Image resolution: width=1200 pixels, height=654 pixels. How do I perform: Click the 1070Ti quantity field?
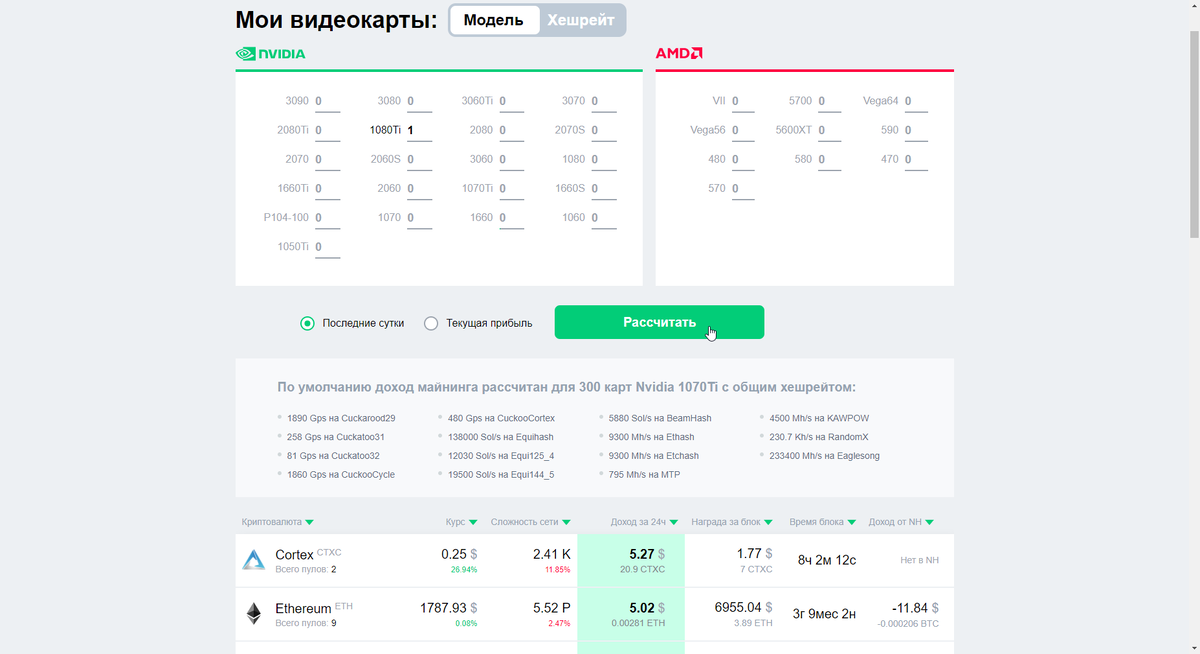point(511,188)
